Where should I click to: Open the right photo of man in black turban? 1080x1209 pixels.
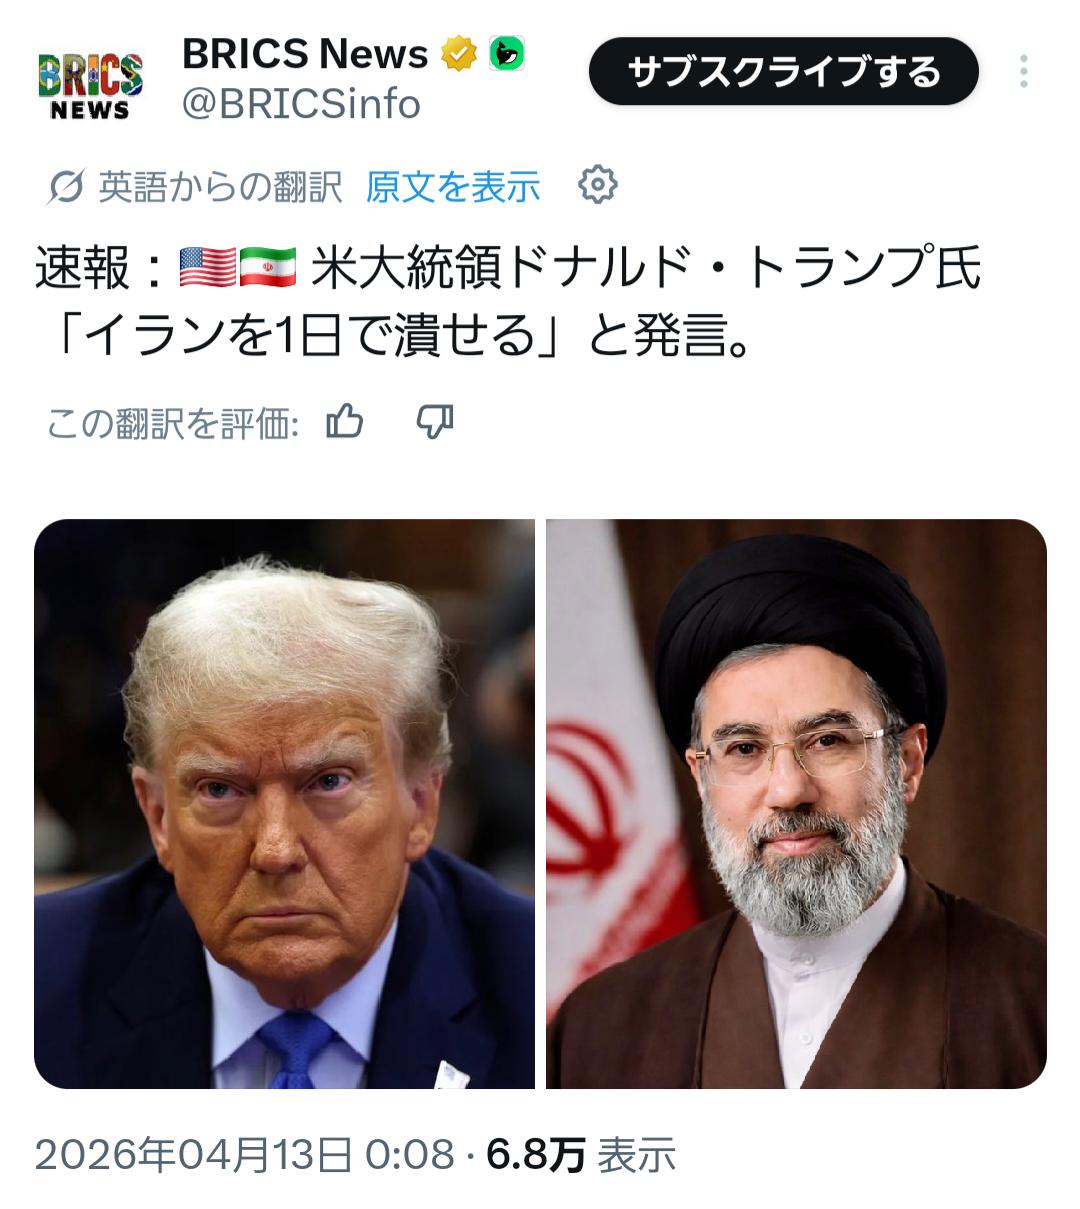(x=796, y=804)
